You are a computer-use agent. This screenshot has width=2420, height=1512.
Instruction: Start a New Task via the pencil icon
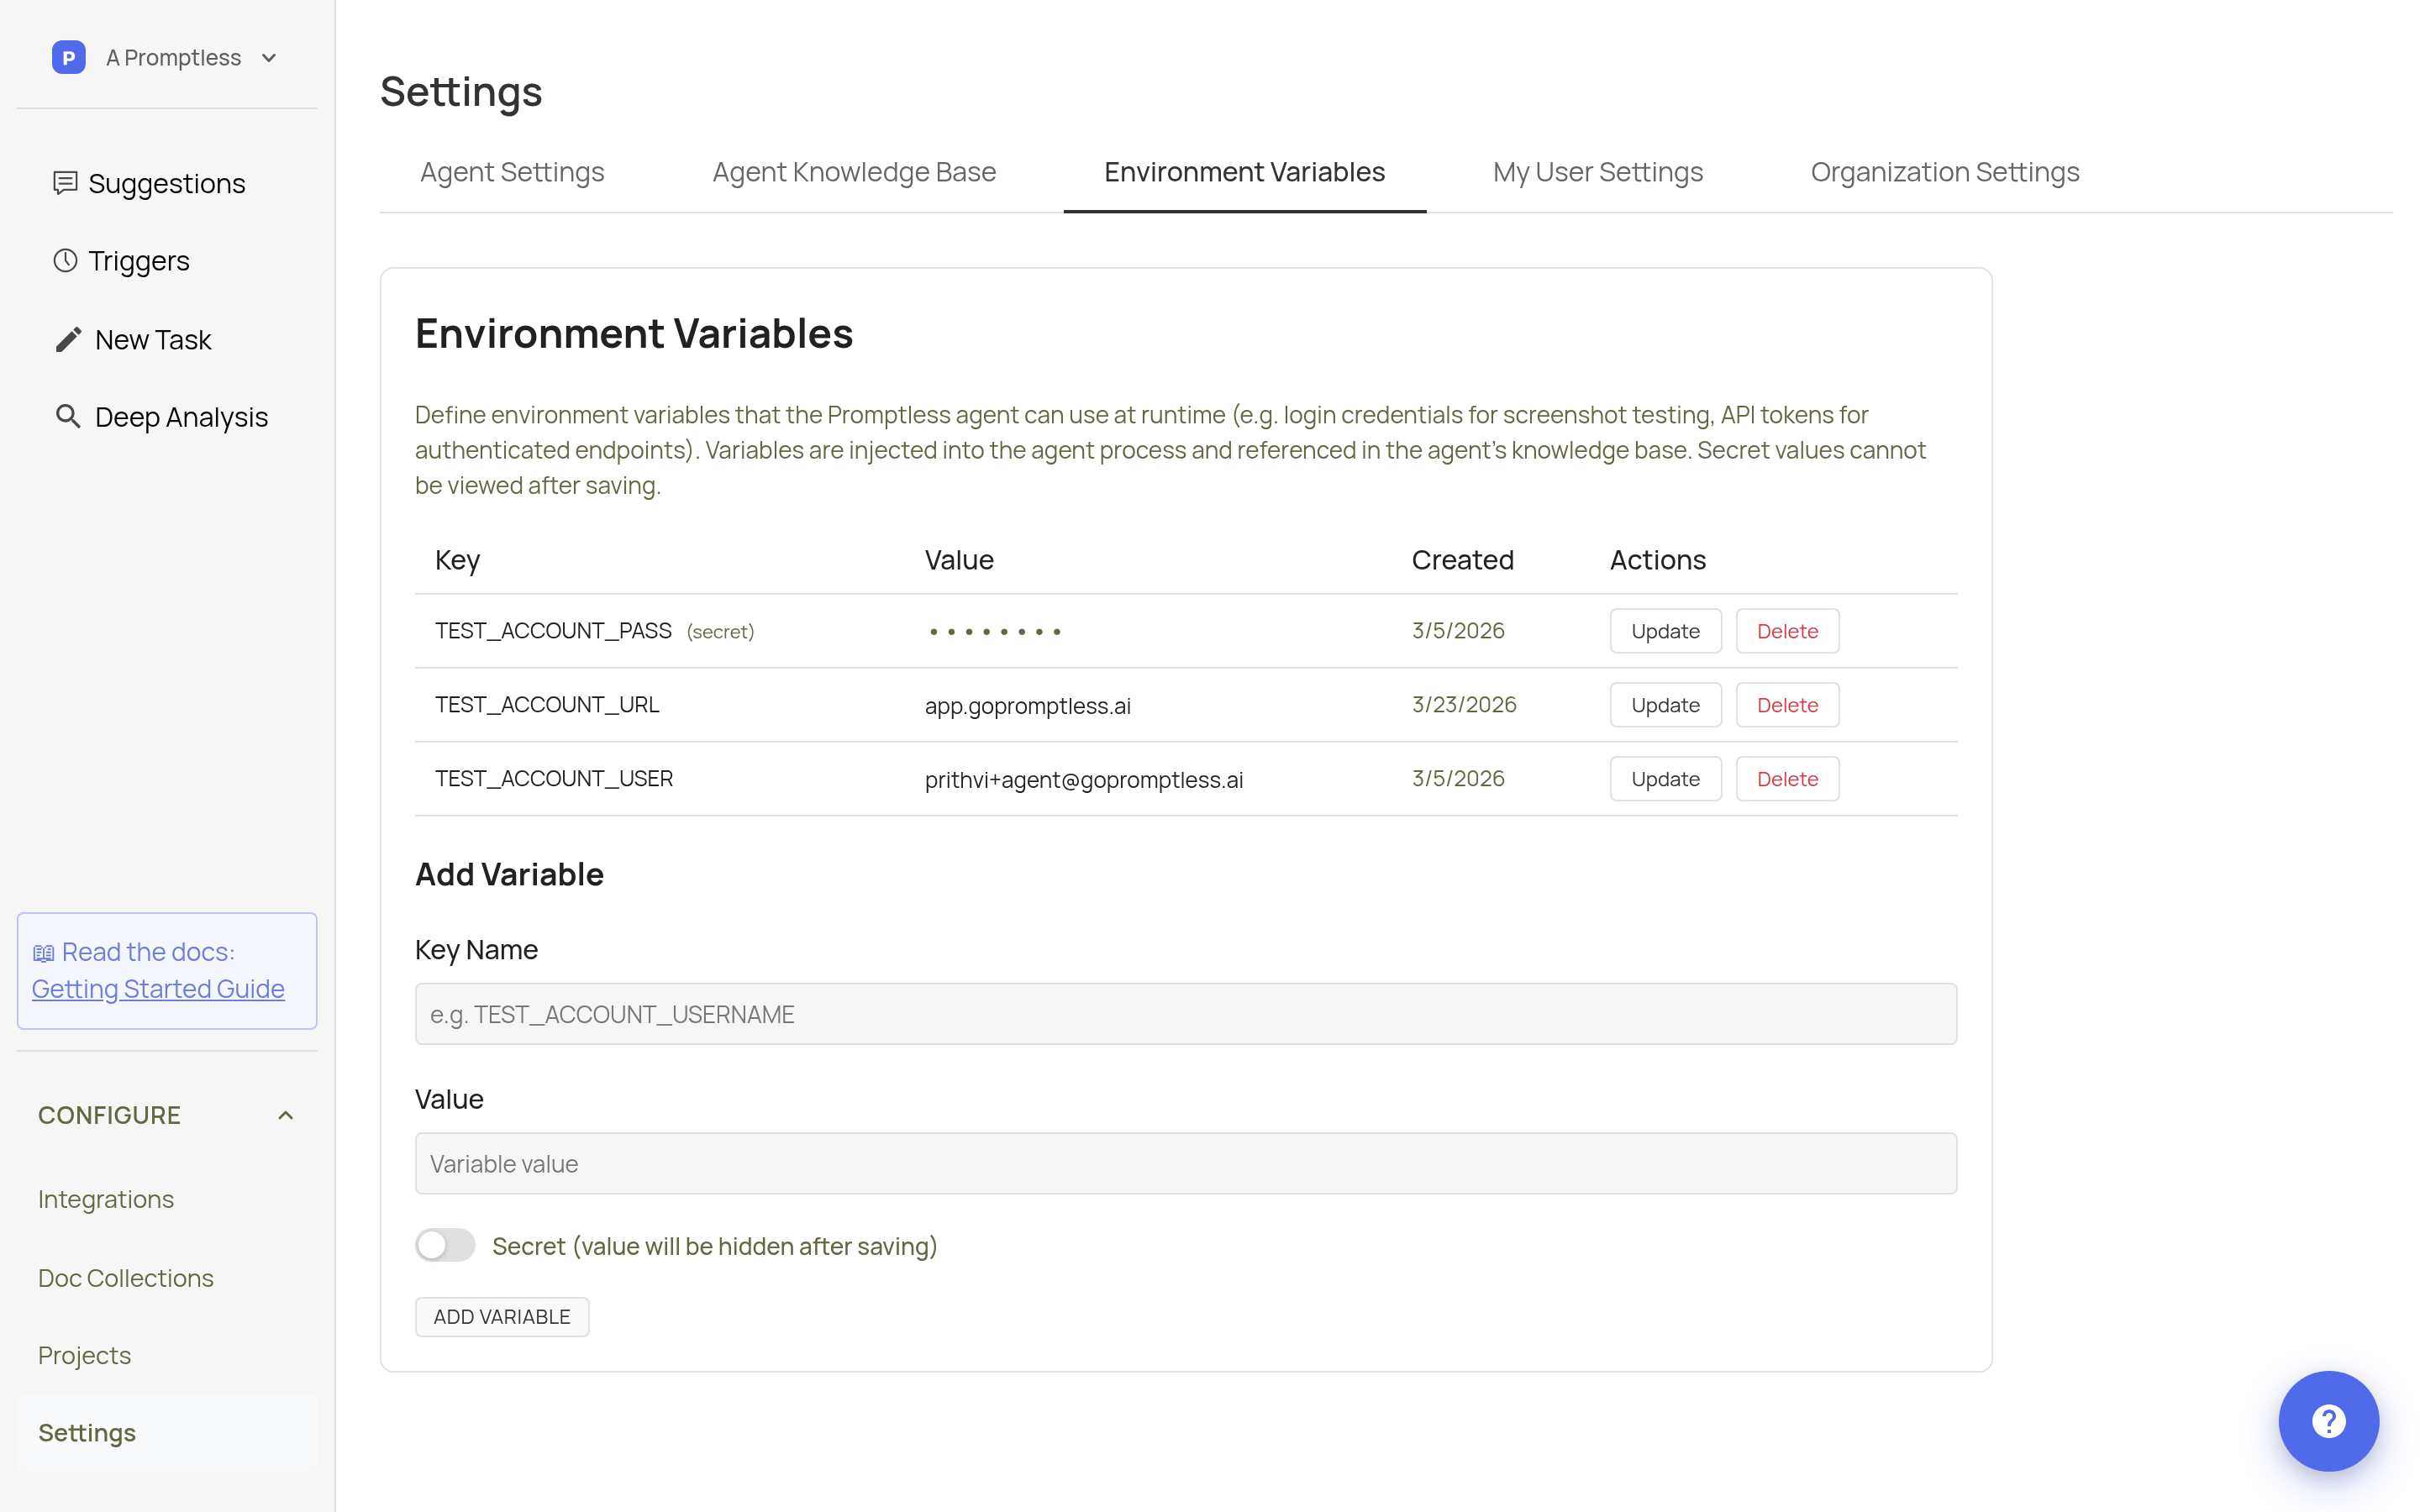(68, 339)
